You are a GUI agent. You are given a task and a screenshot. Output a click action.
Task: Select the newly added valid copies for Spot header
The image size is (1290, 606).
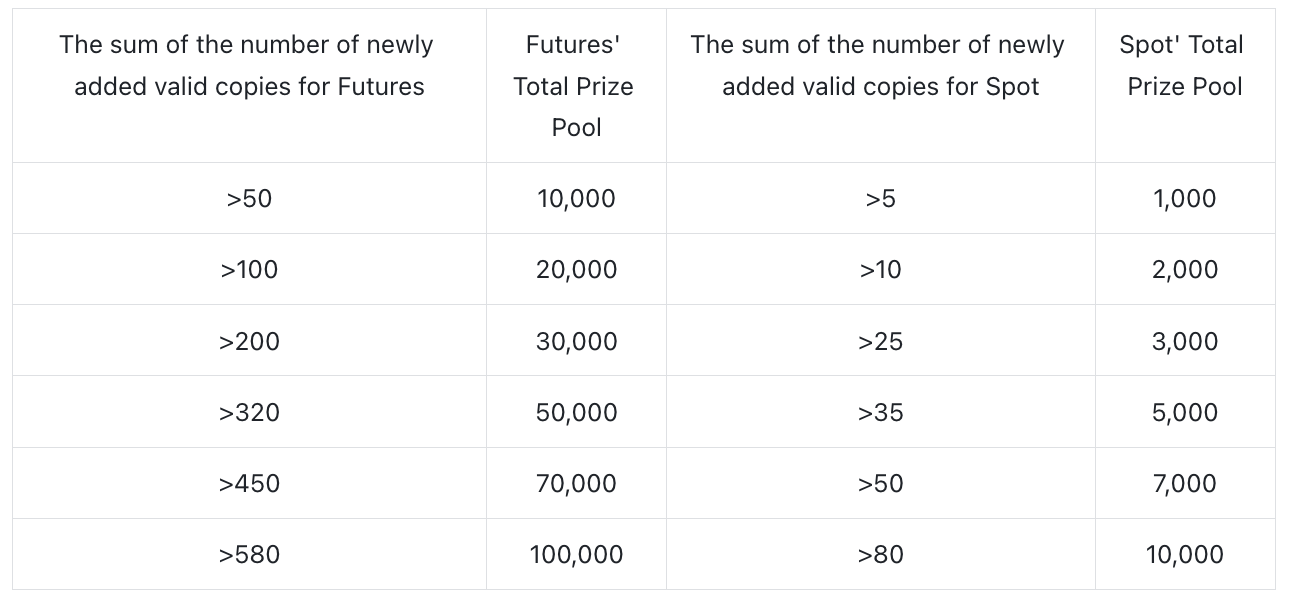[880, 65]
